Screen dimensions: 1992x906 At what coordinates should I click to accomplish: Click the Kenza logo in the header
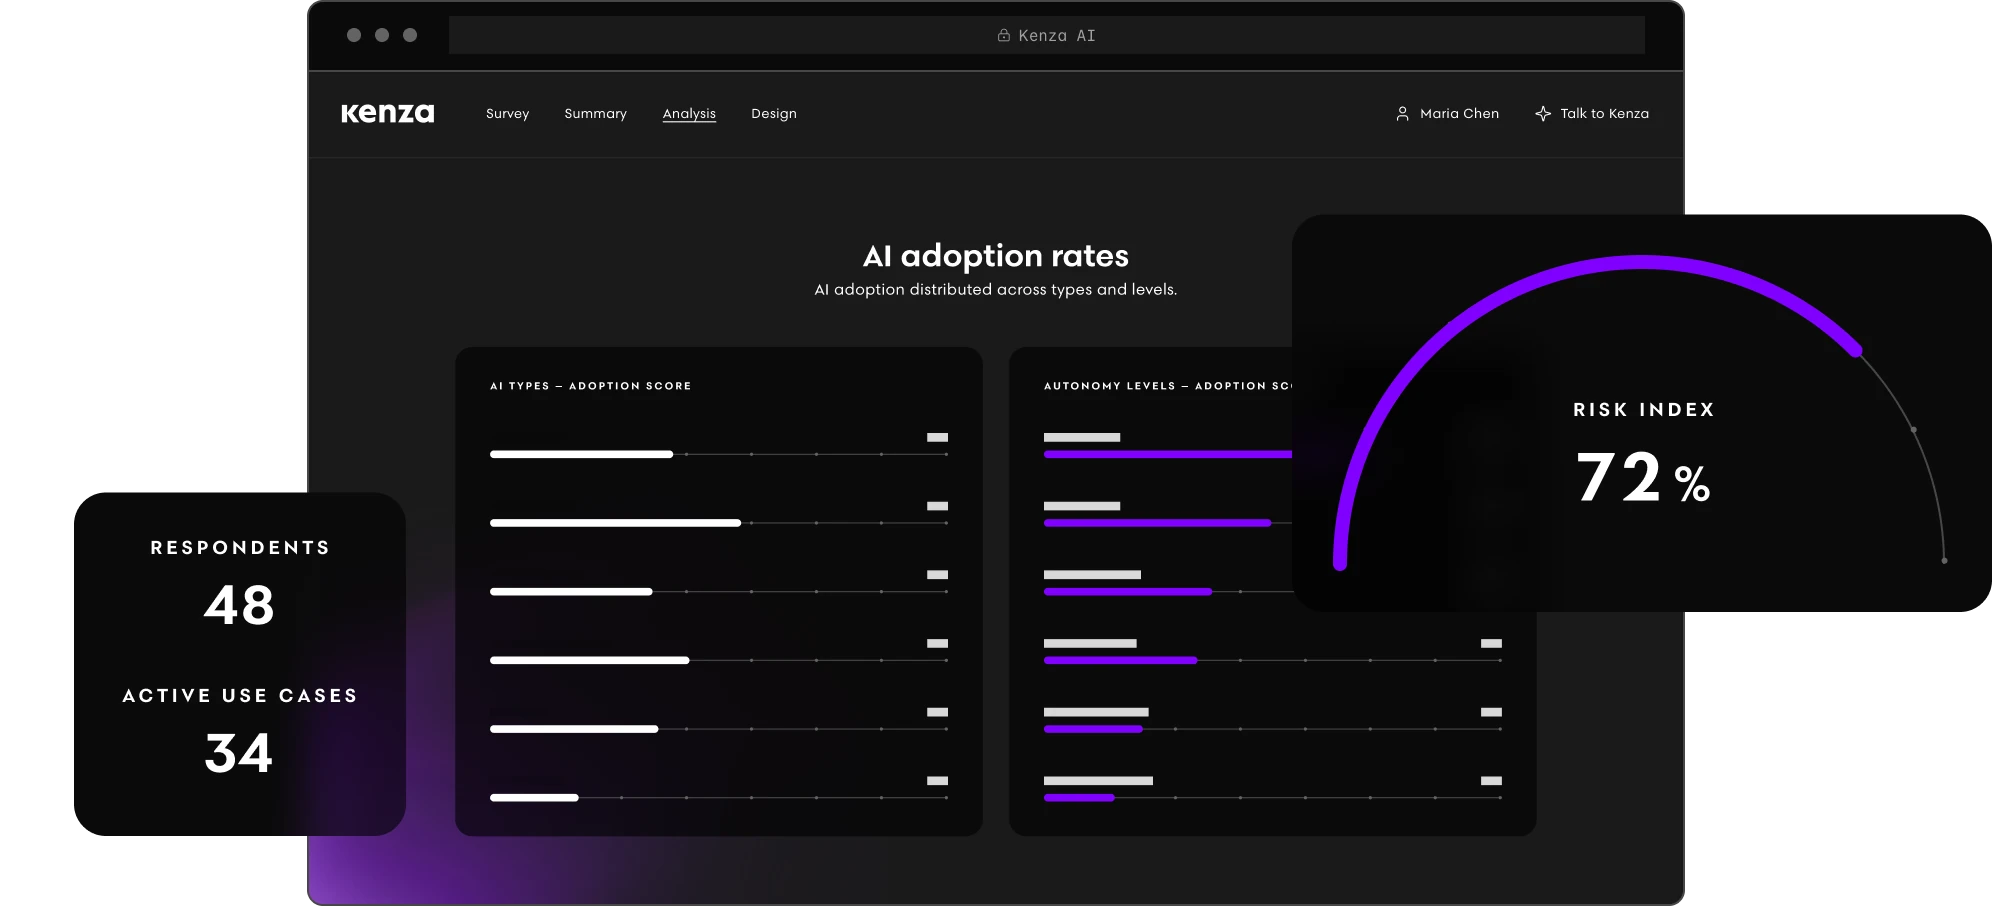pyautogui.click(x=388, y=113)
